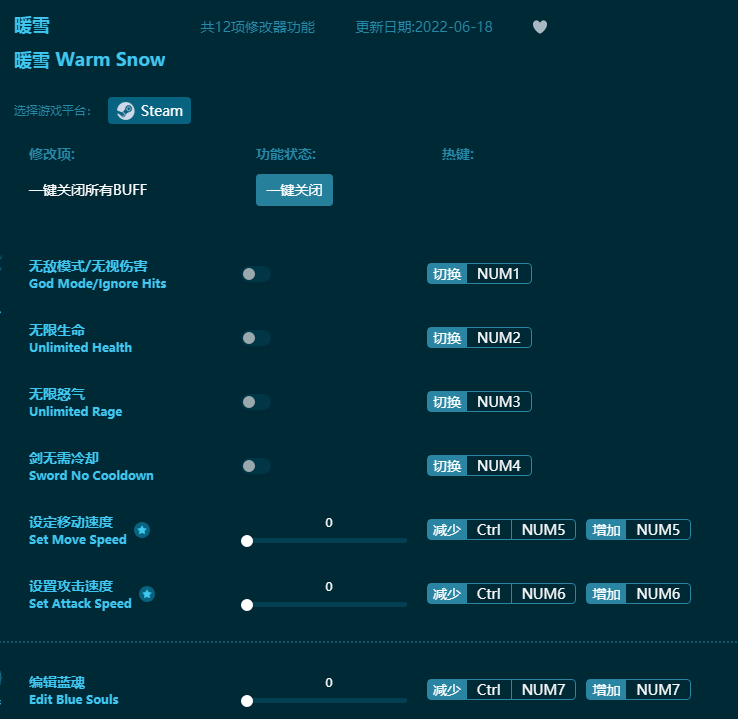738x719 pixels.
Task: Click 共12项修改器功能 text
Action: click(257, 27)
